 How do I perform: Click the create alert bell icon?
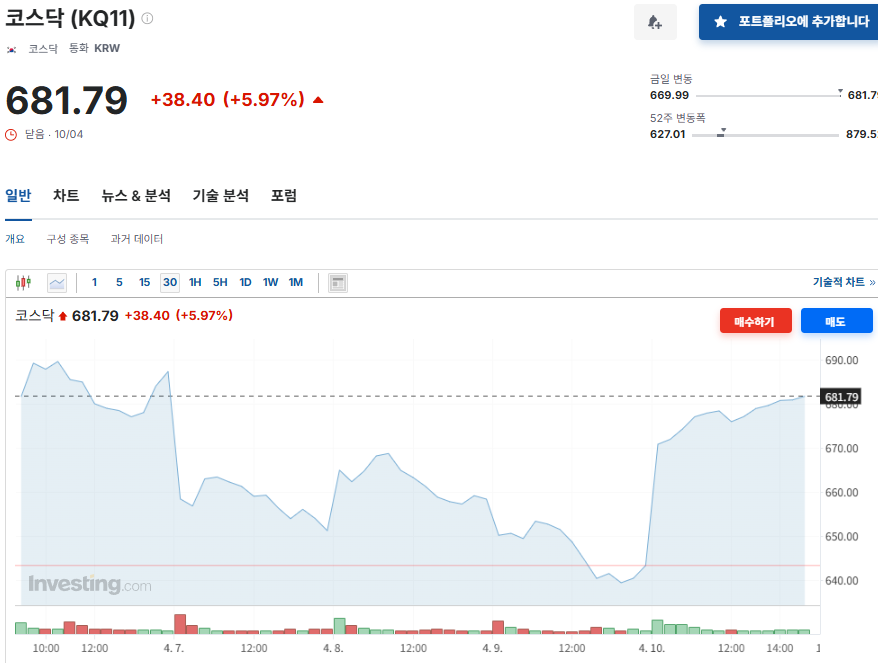click(x=655, y=22)
